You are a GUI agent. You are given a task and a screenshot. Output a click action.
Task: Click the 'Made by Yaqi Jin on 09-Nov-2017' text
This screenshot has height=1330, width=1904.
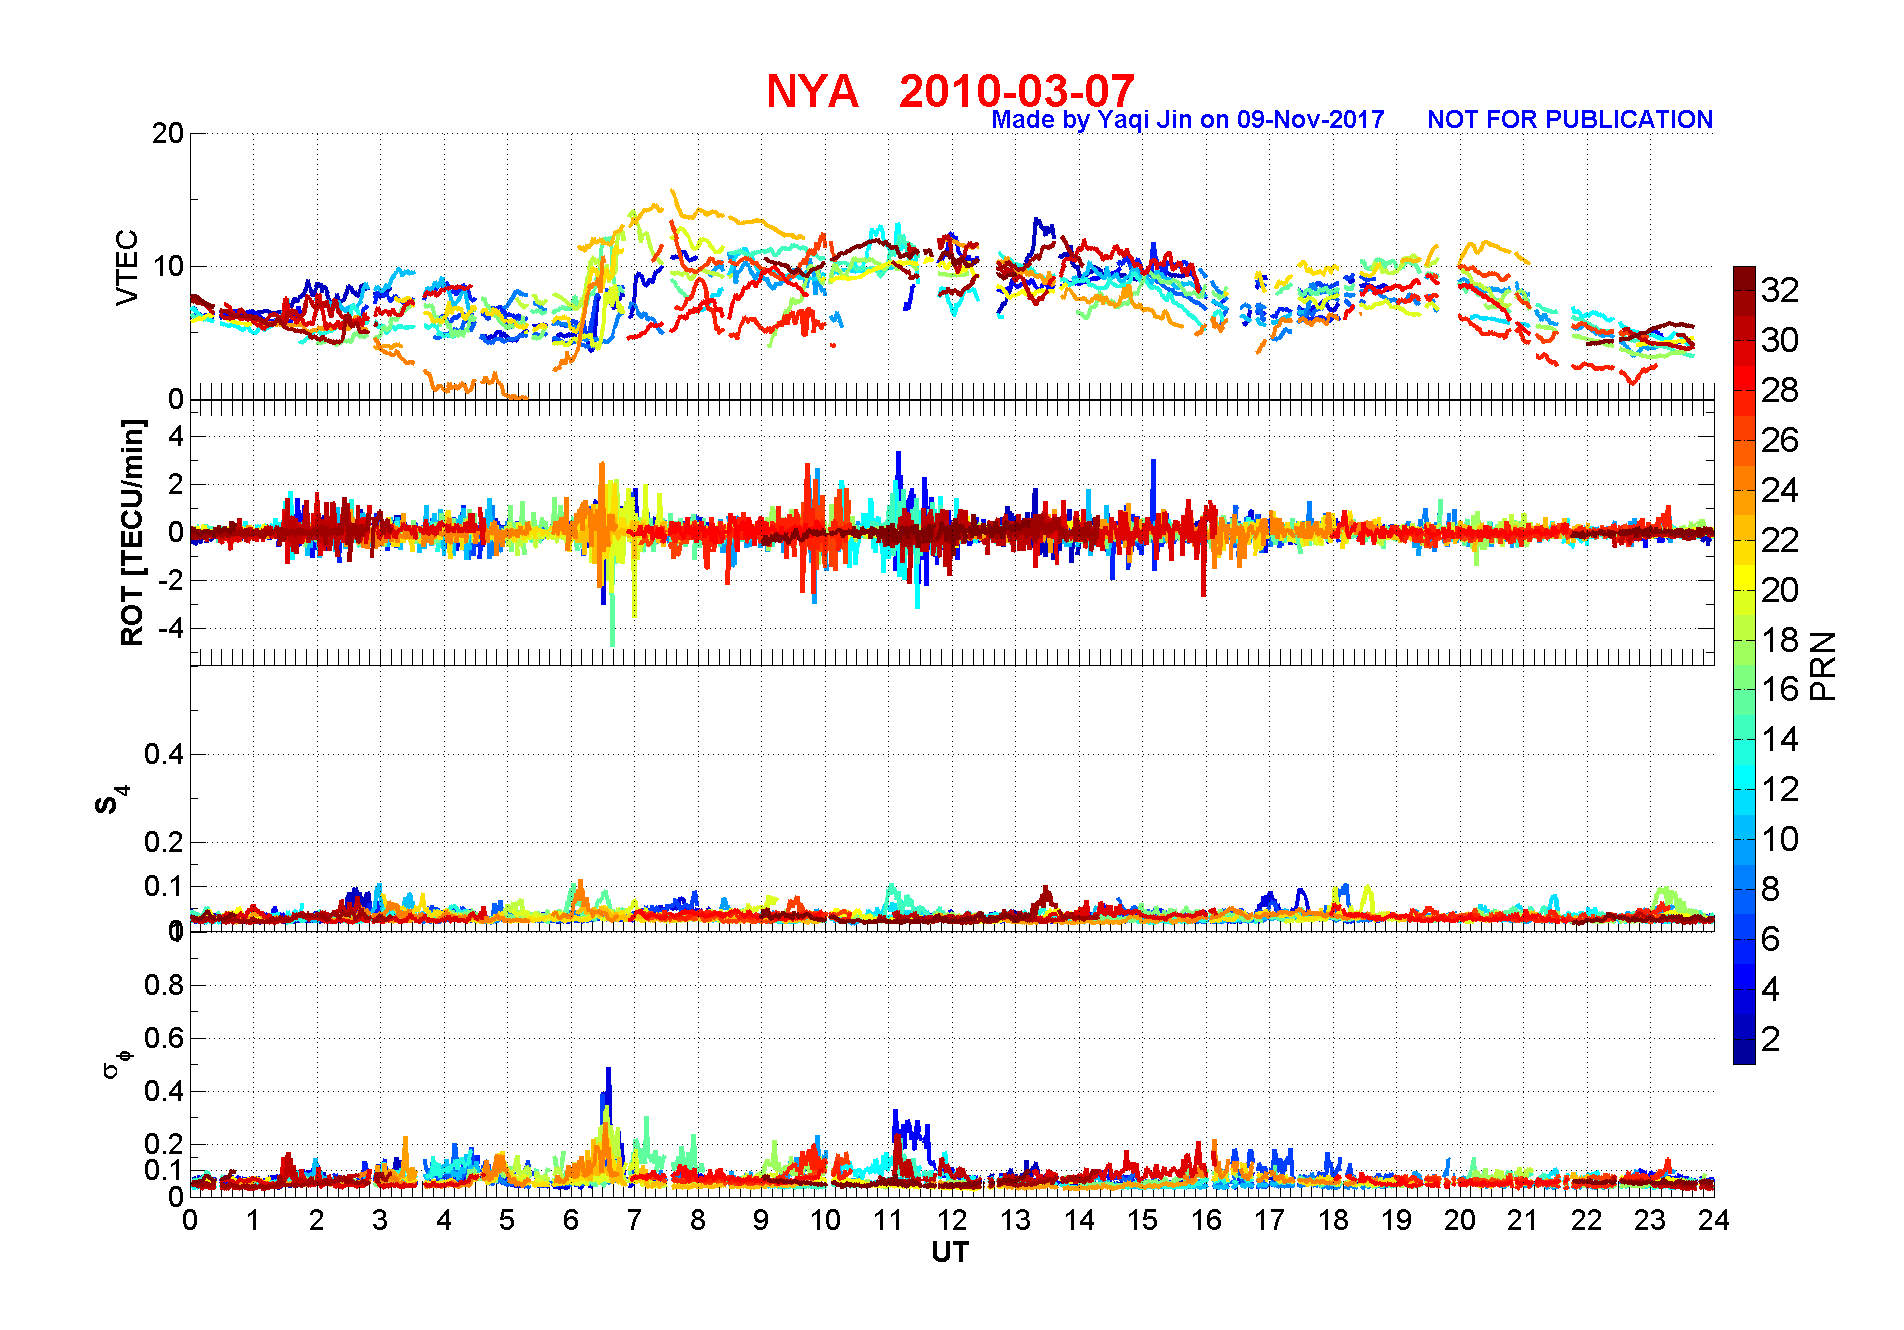pyautogui.click(x=1188, y=120)
